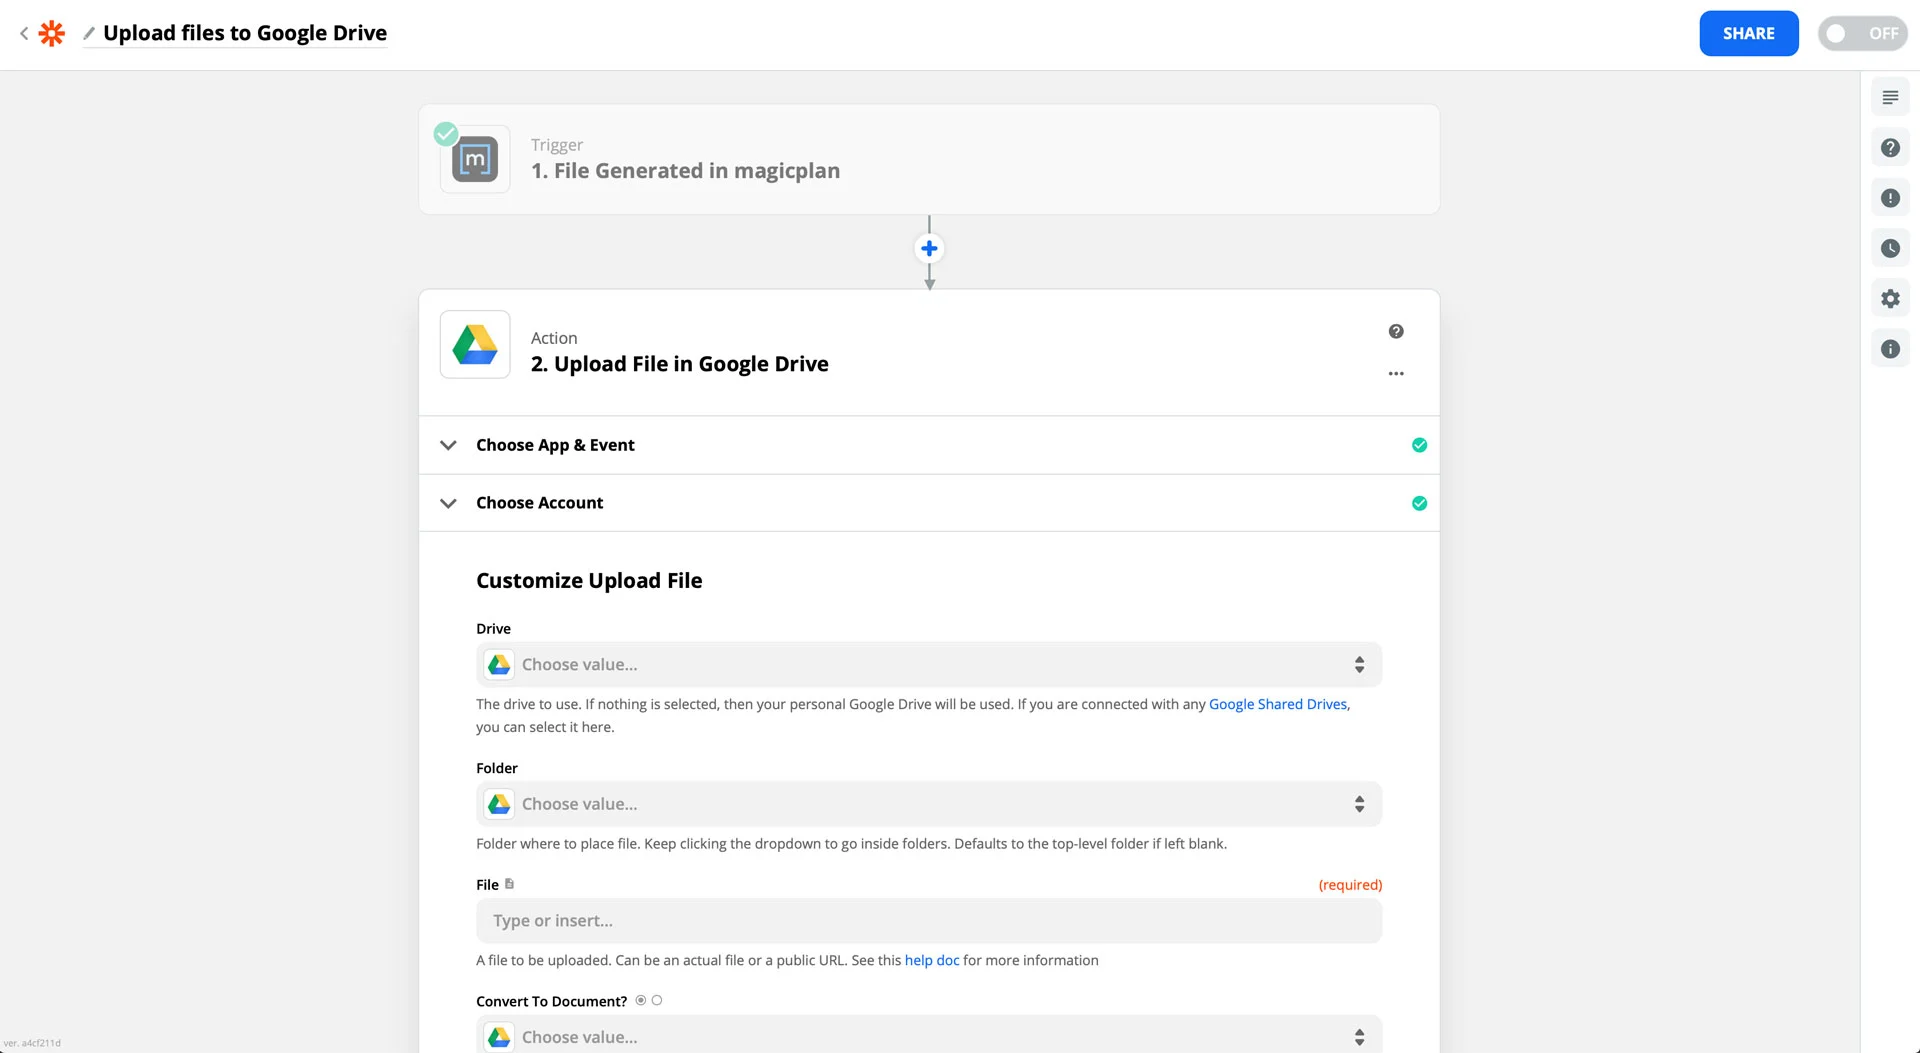View Zap issues via the alert sidebar icon
The width and height of the screenshot is (1920, 1053).
pos(1890,197)
